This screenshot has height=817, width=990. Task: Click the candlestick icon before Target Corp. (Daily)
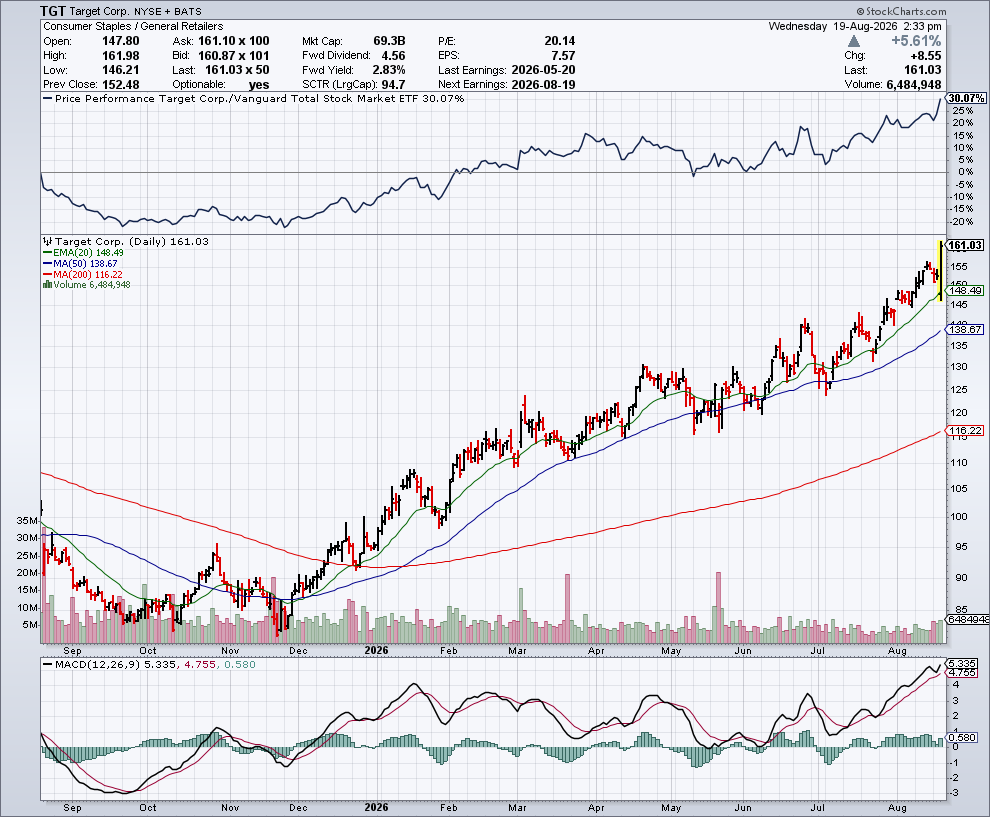(x=48, y=241)
